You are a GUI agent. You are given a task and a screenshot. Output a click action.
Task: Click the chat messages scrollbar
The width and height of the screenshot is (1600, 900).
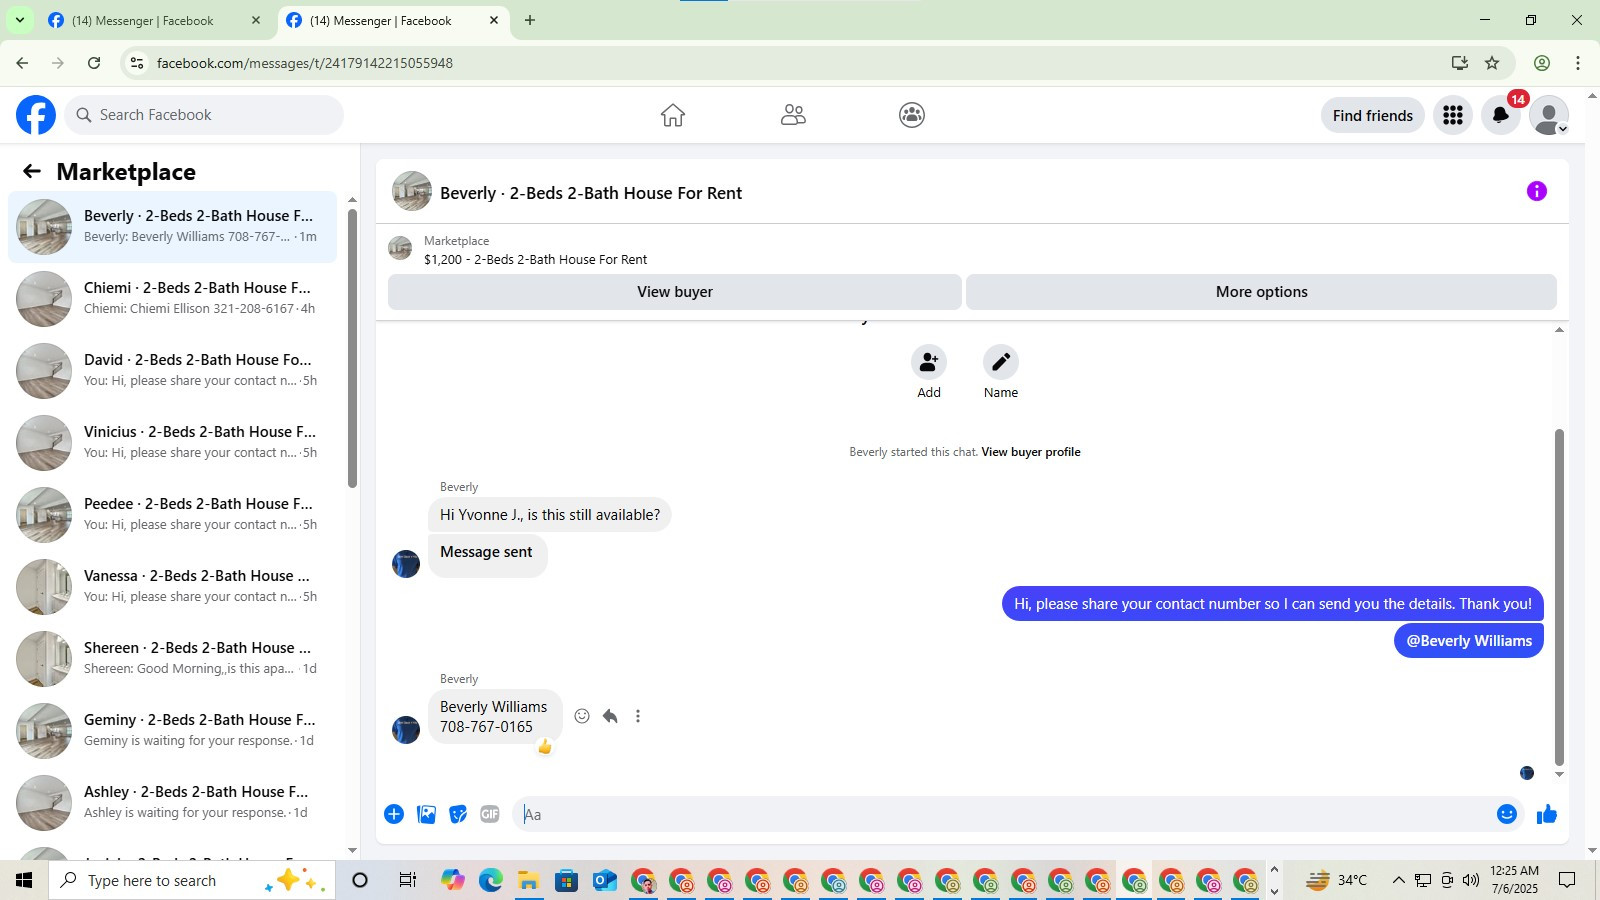(x=1559, y=597)
